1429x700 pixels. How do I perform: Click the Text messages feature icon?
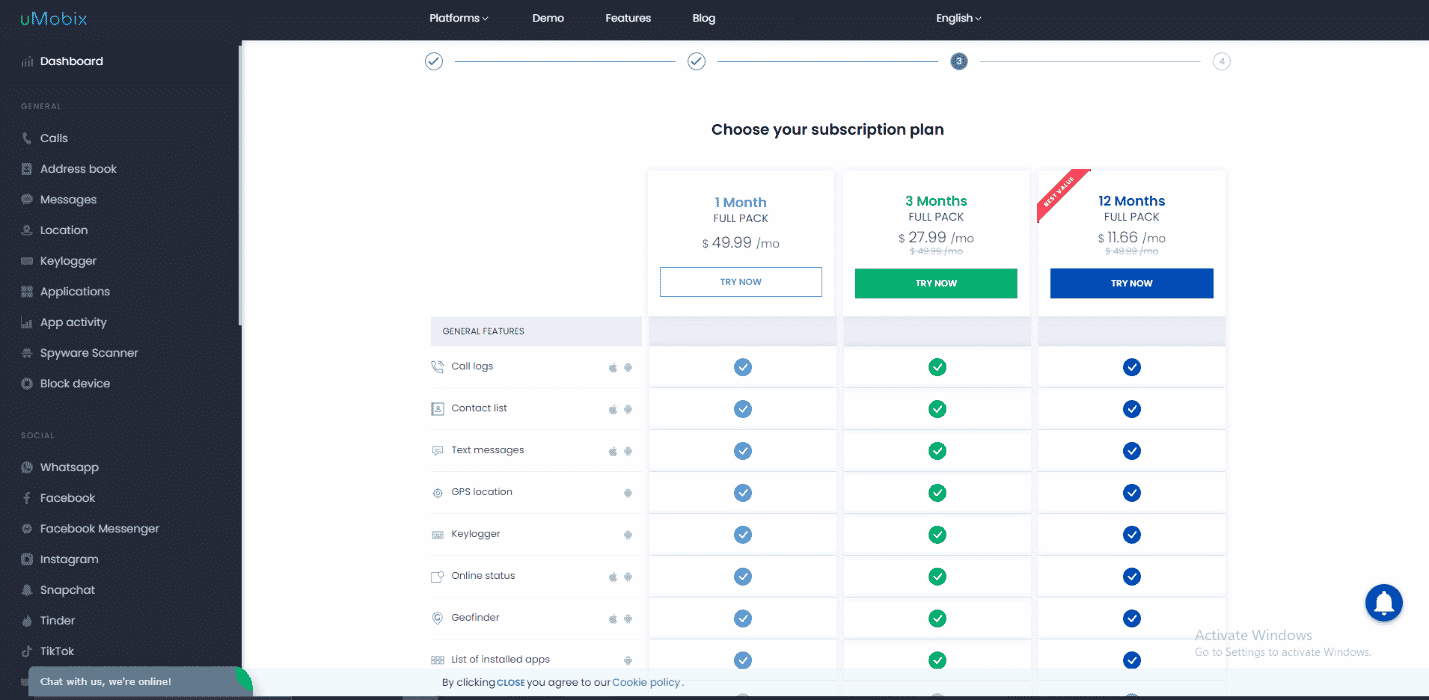[x=437, y=451]
